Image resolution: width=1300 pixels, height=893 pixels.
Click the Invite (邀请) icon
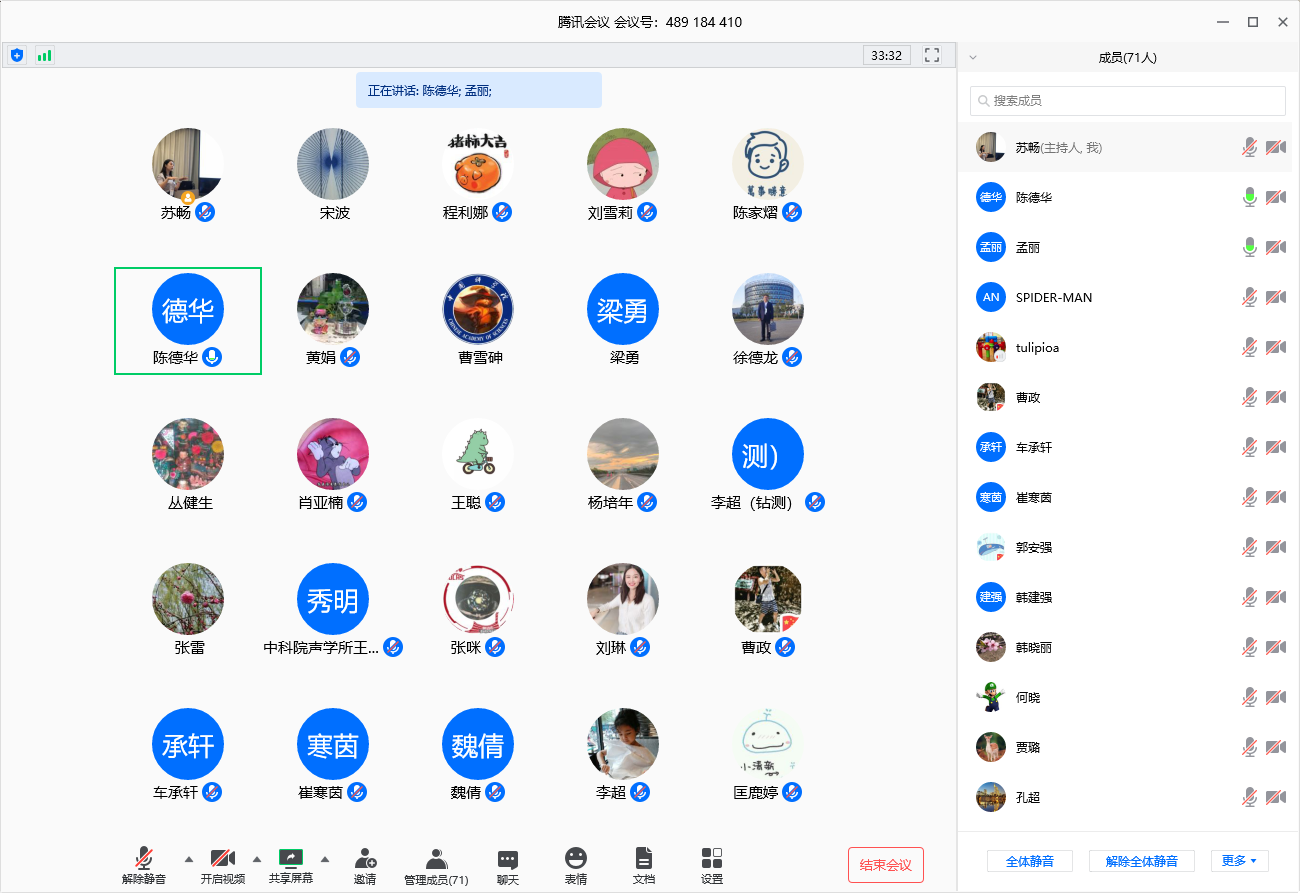click(x=365, y=859)
